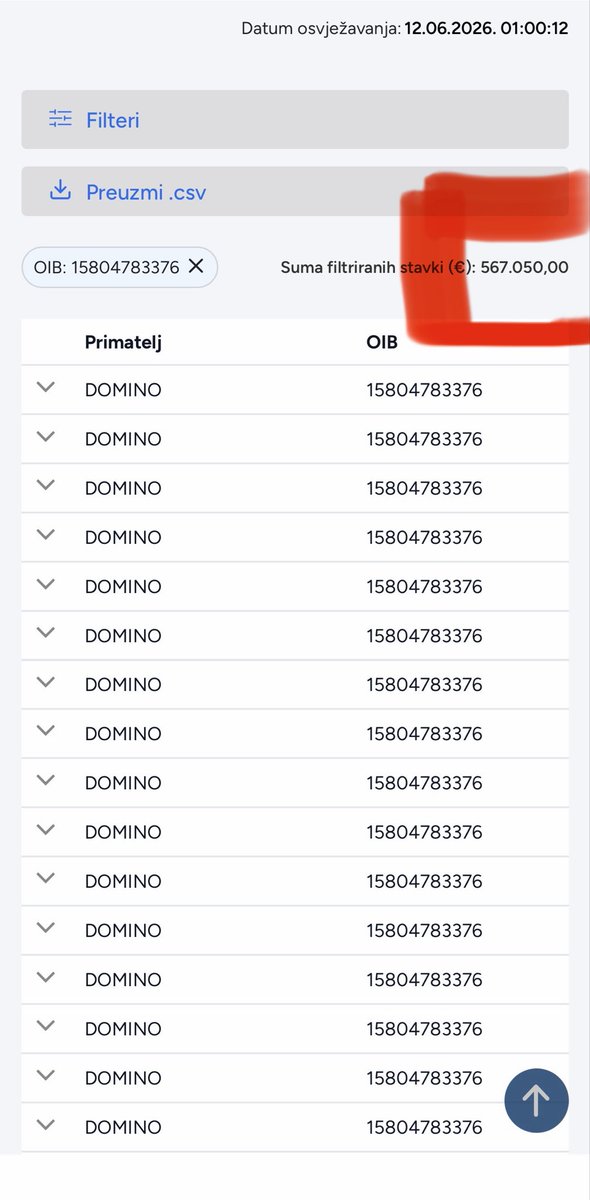Image resolution: width=590 pixels, height=1200 pixels.
Task: Download data with Preuzmi .csv button
Action: pos(295,191)
